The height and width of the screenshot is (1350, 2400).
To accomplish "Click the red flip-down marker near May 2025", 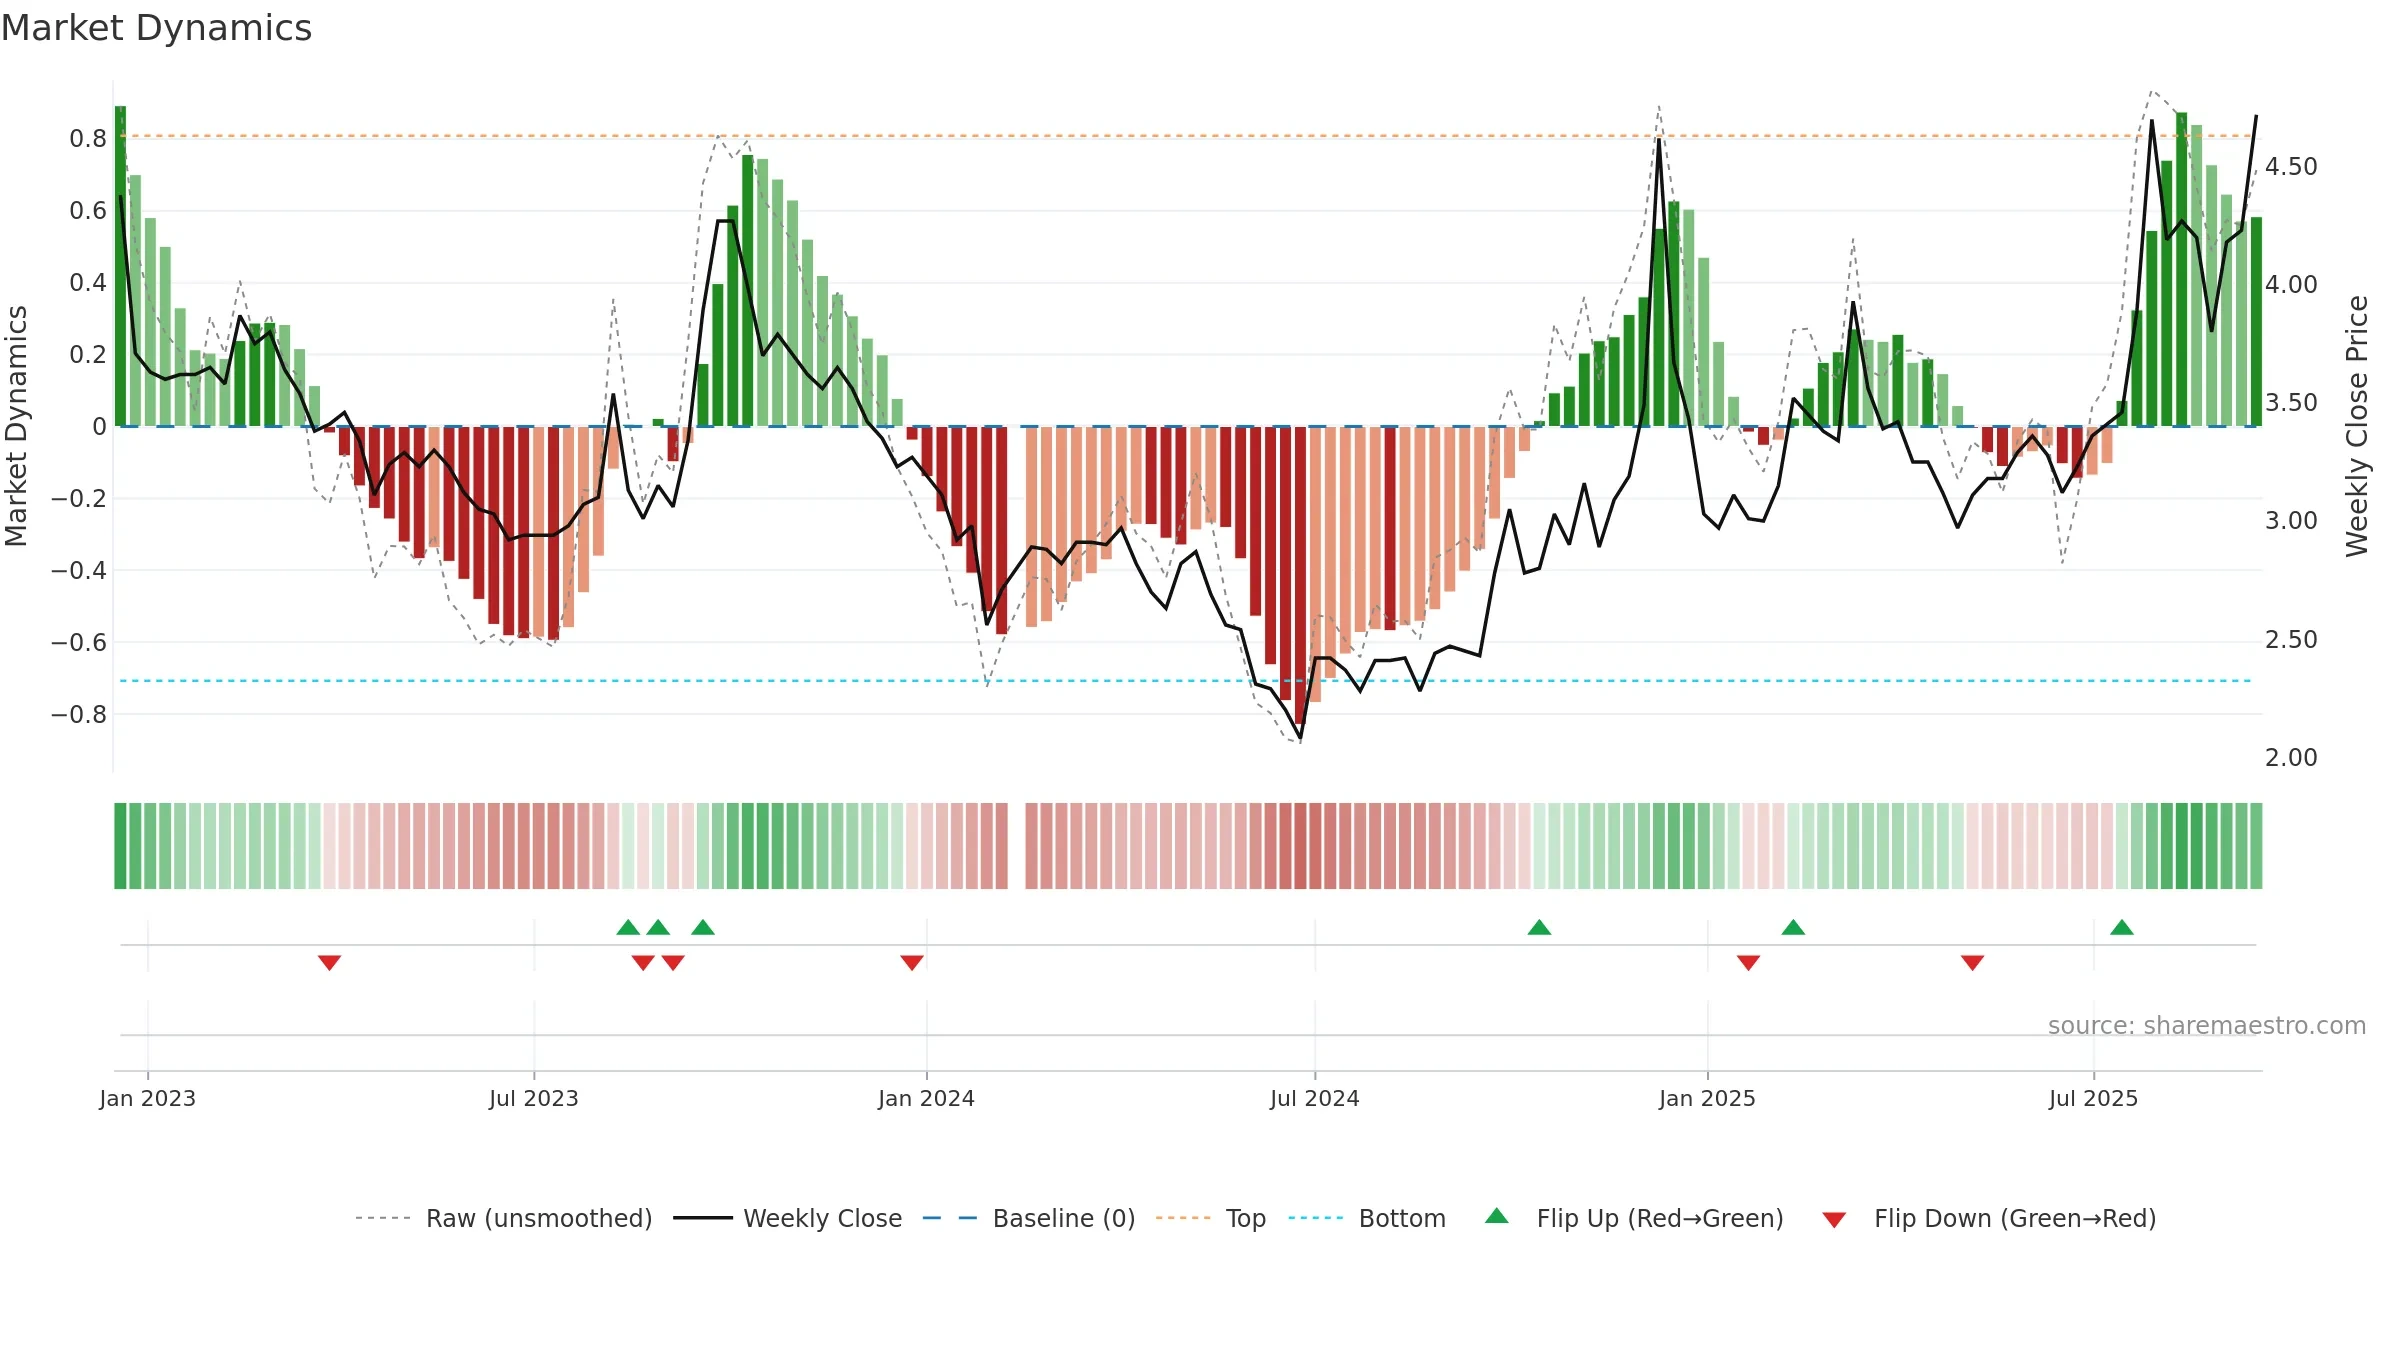I will pos(1972,962).
